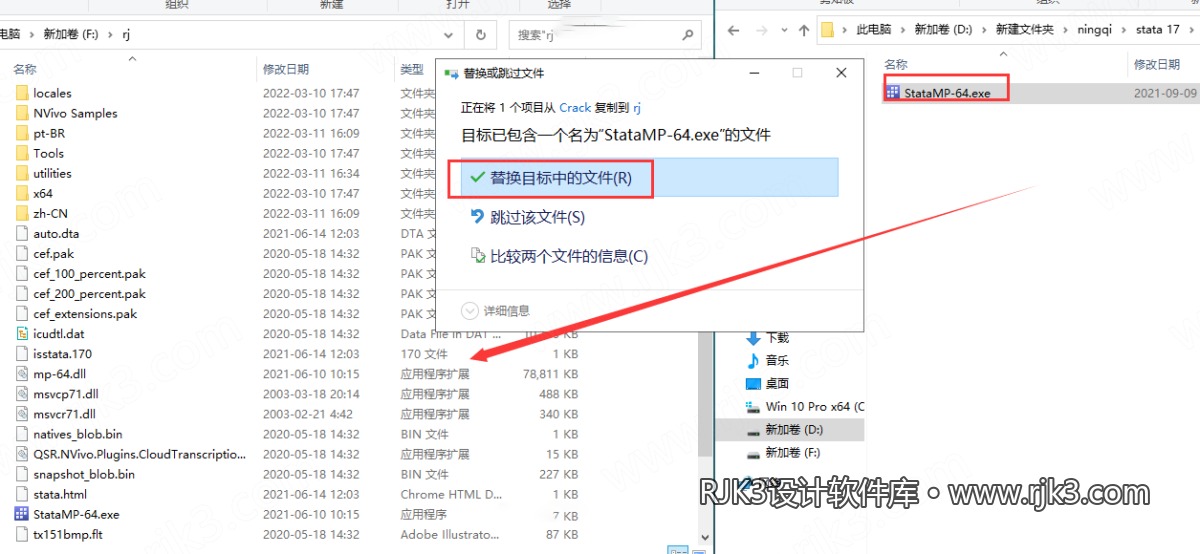Select stata.html file icon
This screenshot has height=554, width=1200.
(22, 494)
